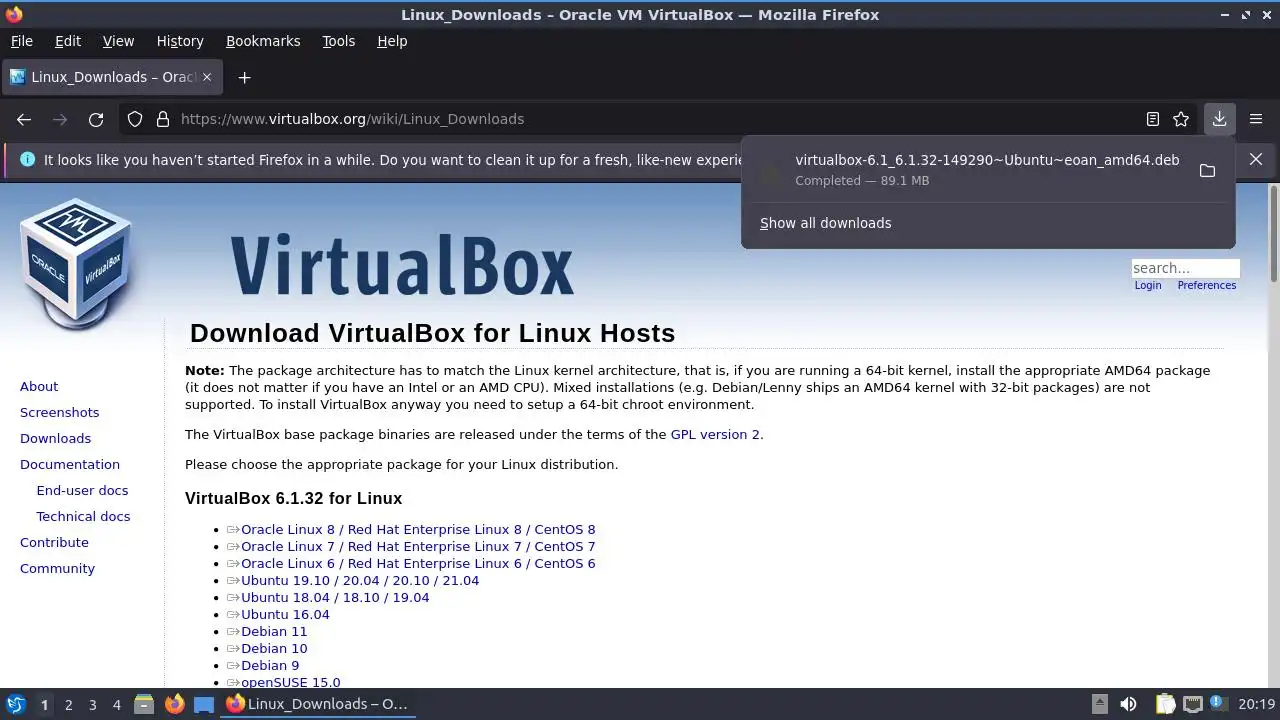
Task: Download the Debian 11 package
Action: coord(274,632)
